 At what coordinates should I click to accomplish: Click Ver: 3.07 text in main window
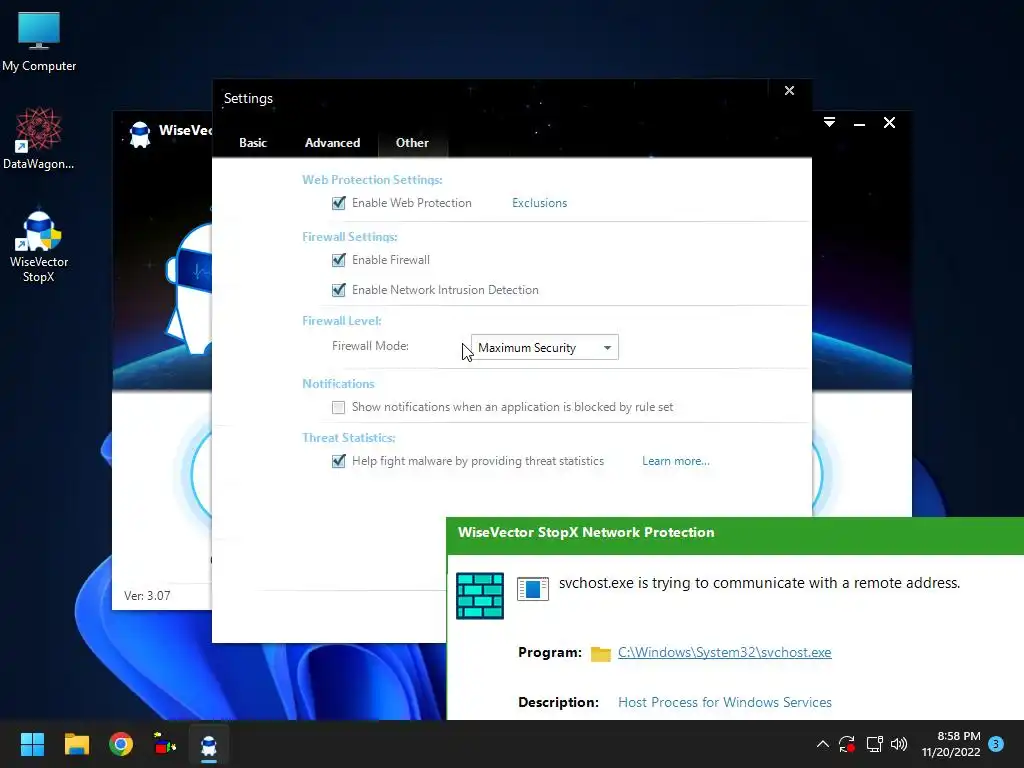[x=147, y=596]
